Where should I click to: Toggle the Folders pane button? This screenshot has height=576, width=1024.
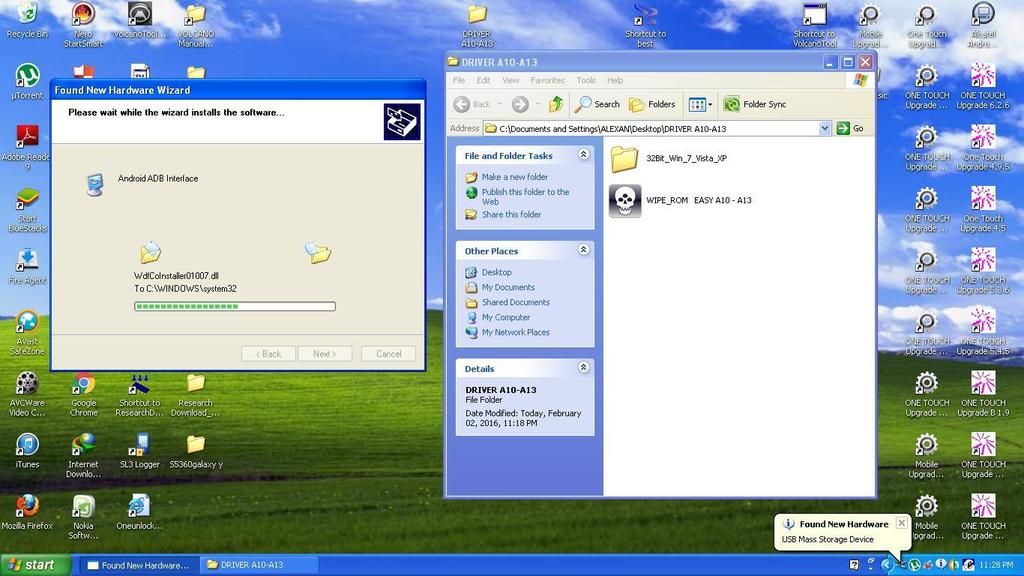[651, 104]
